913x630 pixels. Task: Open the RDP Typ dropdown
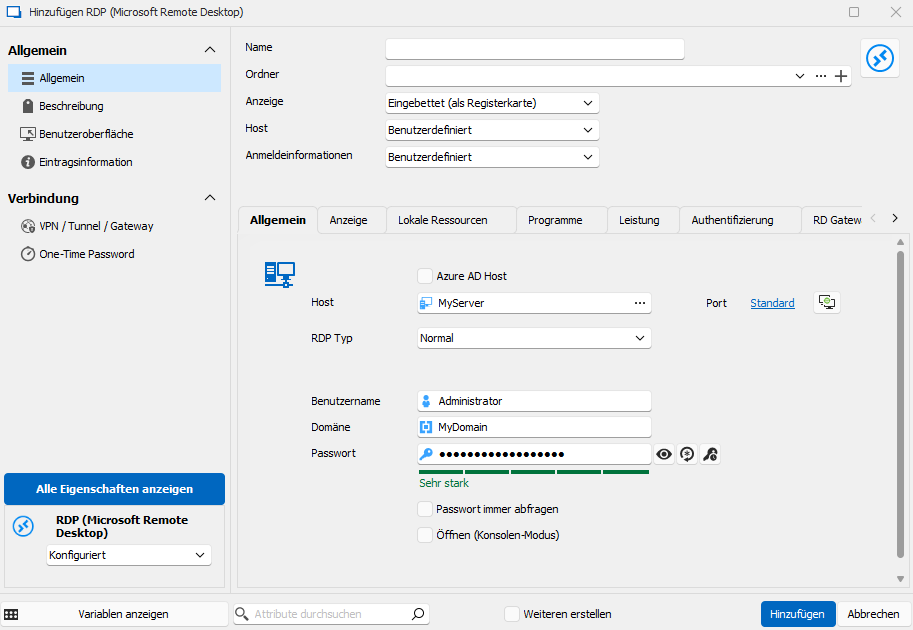pyautogui.click(x=534, y=338)
